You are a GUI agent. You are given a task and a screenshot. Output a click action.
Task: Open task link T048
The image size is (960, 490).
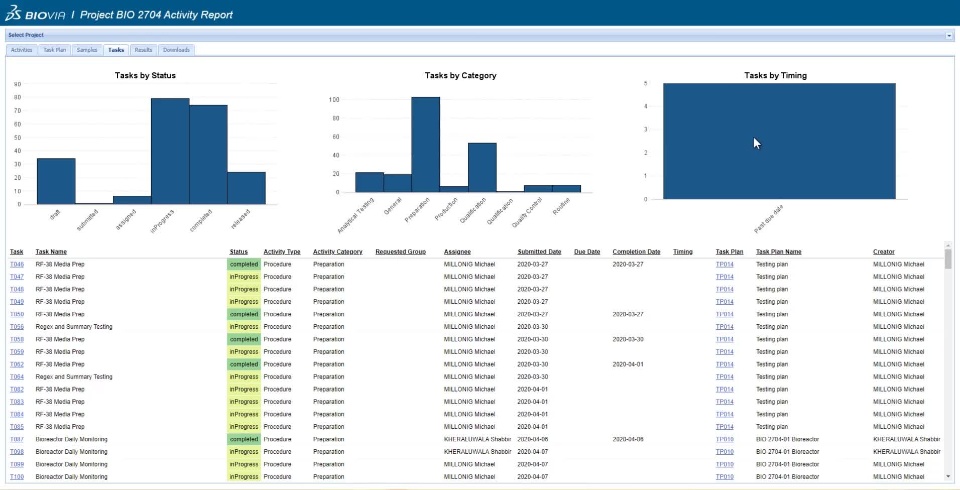17,289
